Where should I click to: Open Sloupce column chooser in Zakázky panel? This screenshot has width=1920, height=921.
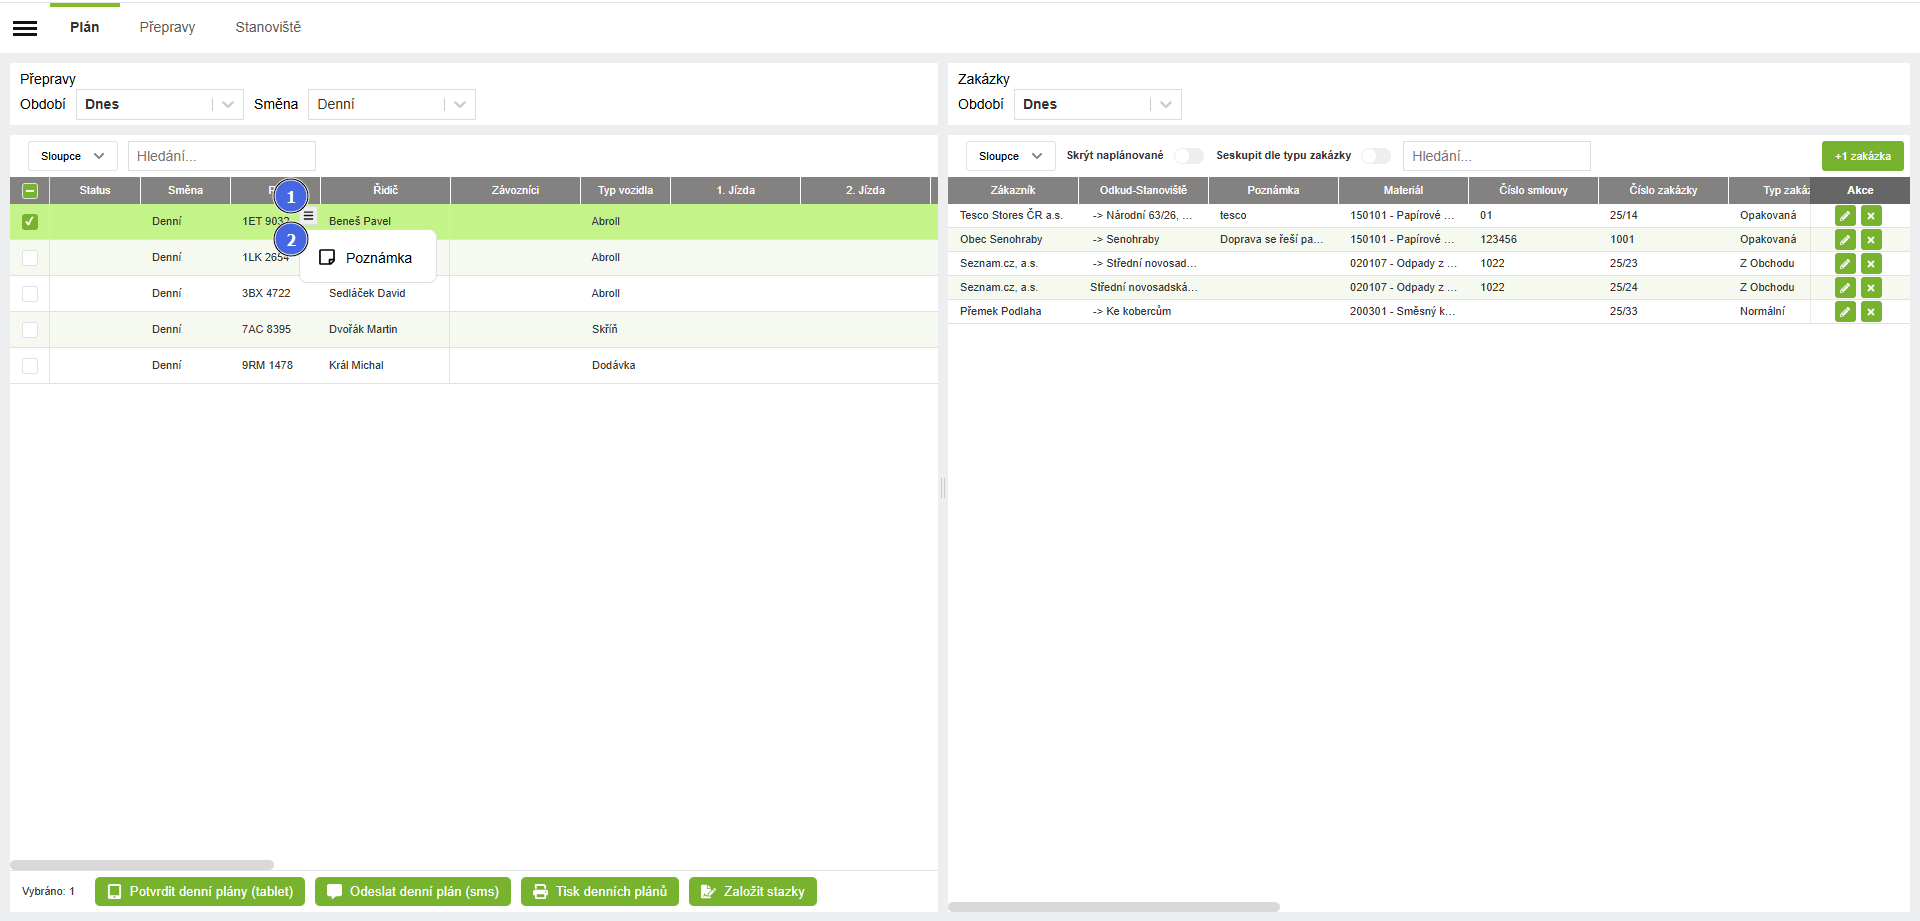coord(1010,156)
